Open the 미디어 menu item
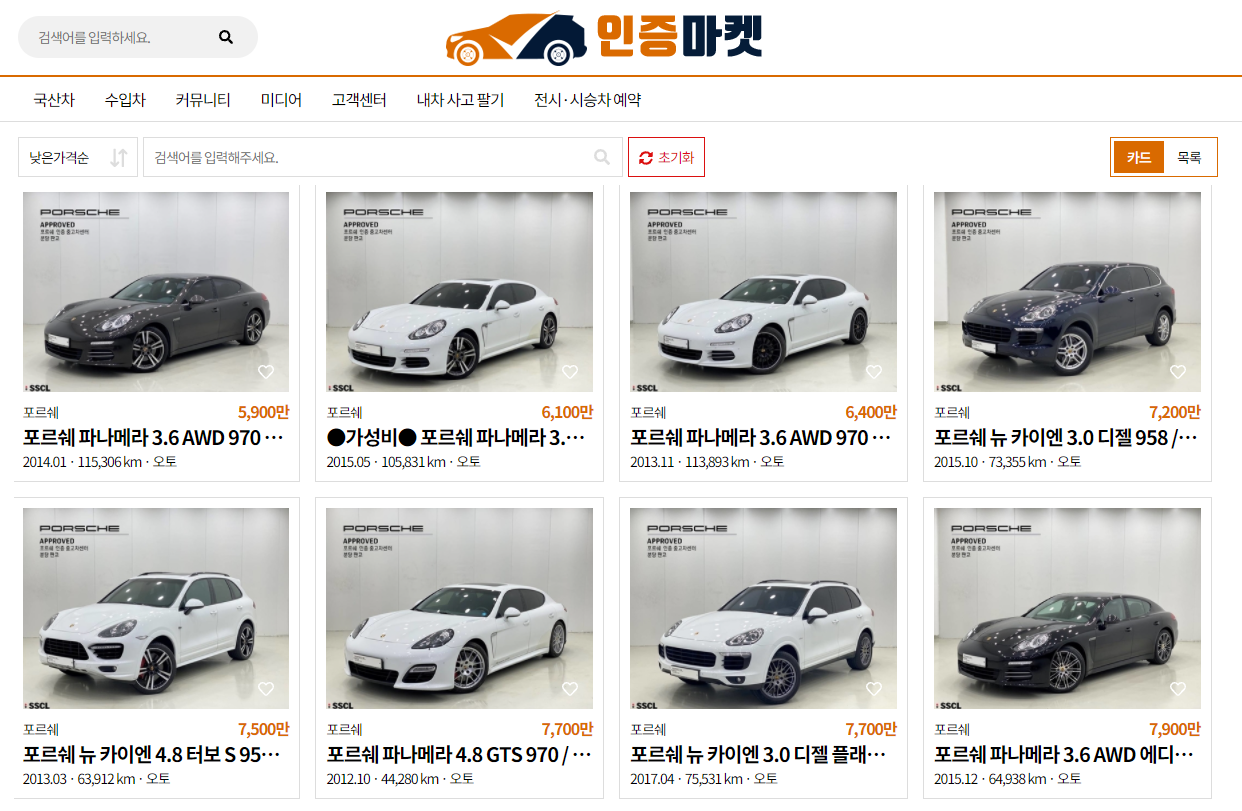This screenshot has width=1242, height=811. 281,100
